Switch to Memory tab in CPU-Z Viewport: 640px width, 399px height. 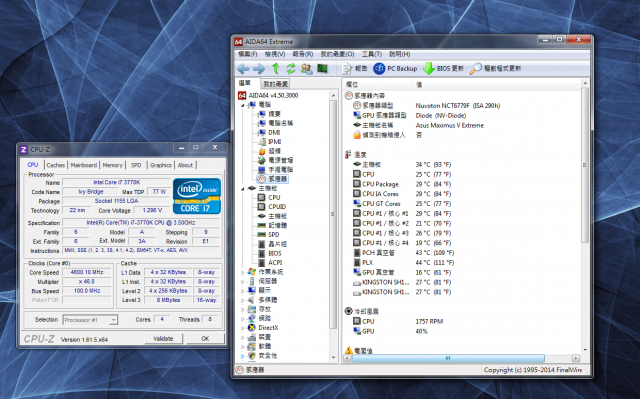[x=112, y=165]
